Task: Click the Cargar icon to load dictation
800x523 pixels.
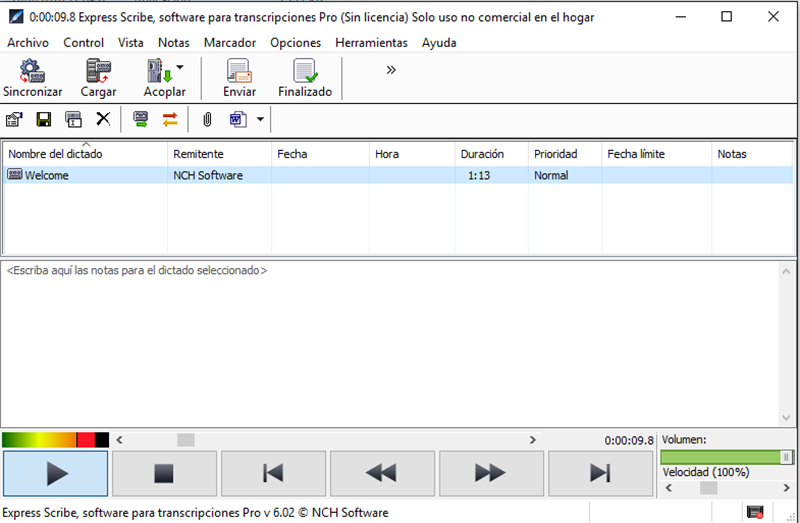Action: click(x=98, y=78)
